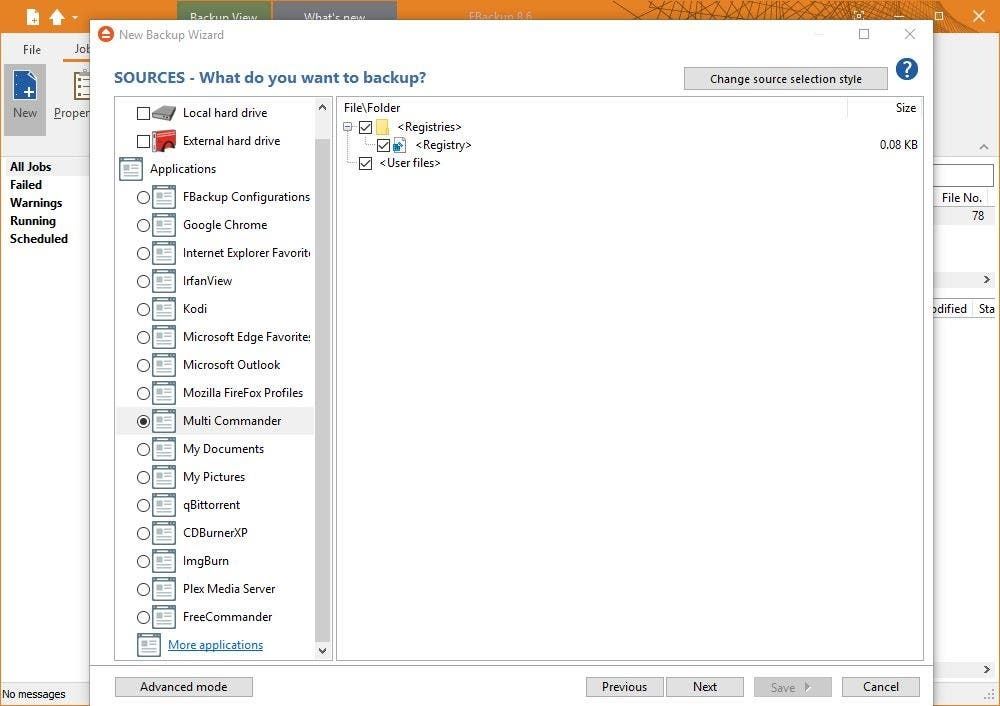Click the Google Chrome plugin icon

pyautogui.click(x=164, y=225)
